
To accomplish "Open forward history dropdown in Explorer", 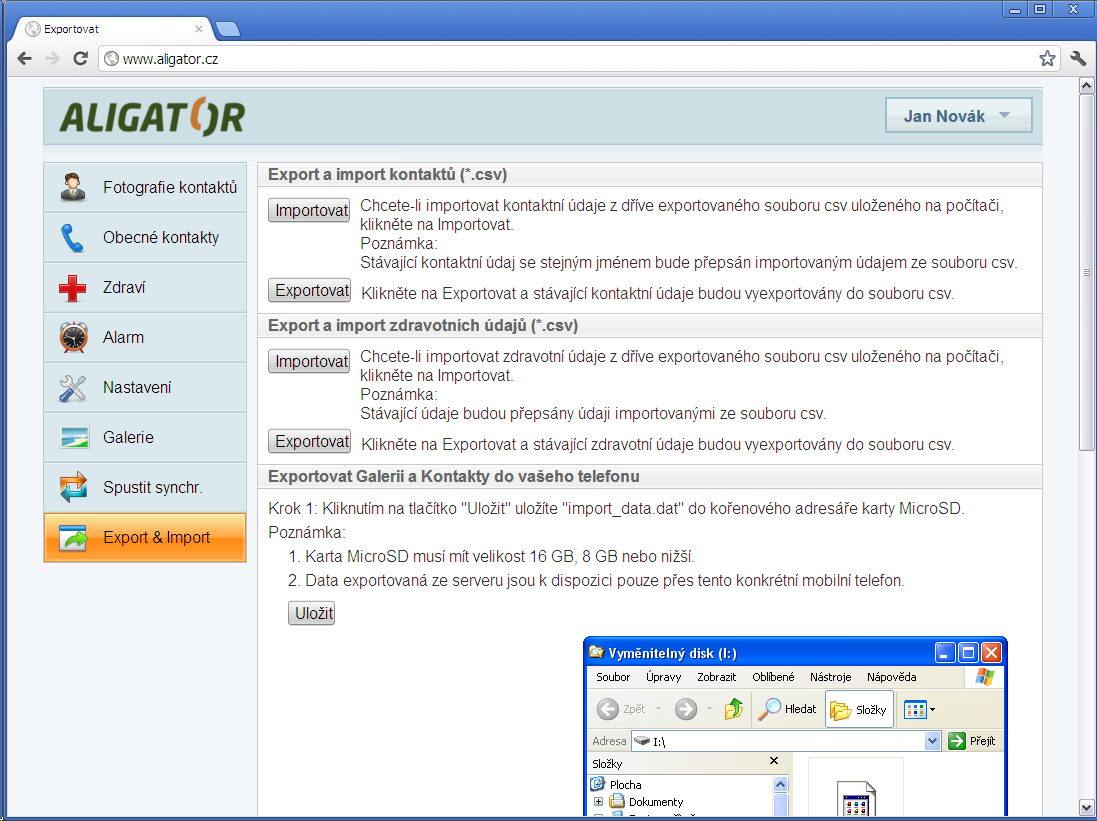I will tap(709, 709).
